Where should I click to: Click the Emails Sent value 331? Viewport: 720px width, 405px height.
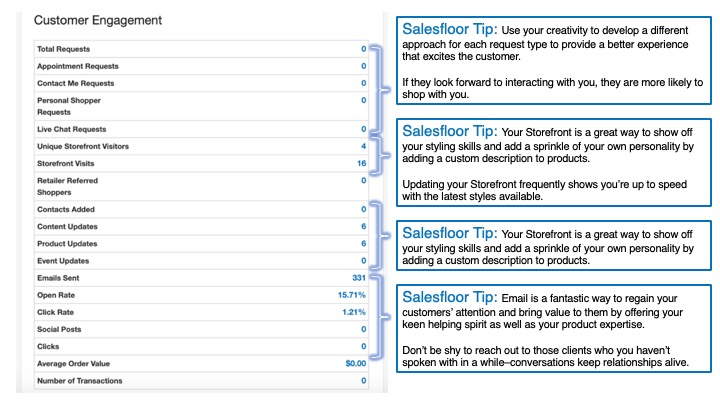[x=356, y=278]
